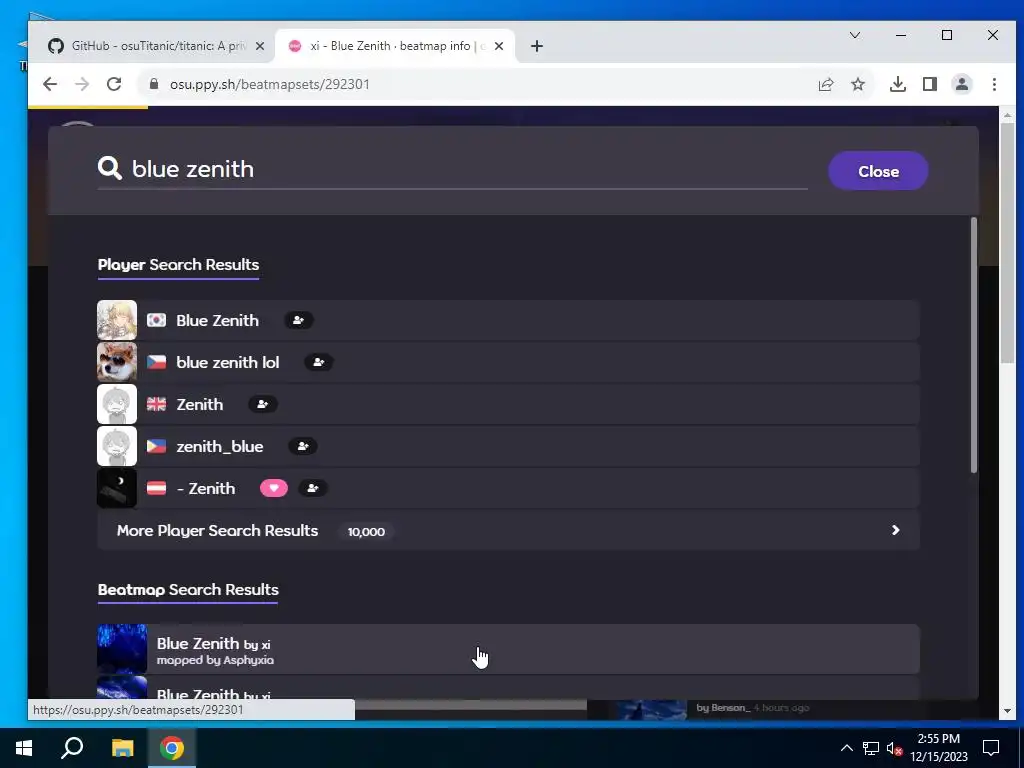The image size is (1024, 768).
Task: Open the Chrome profile menu
Action: pyautogui.click(x=962, y=84)
